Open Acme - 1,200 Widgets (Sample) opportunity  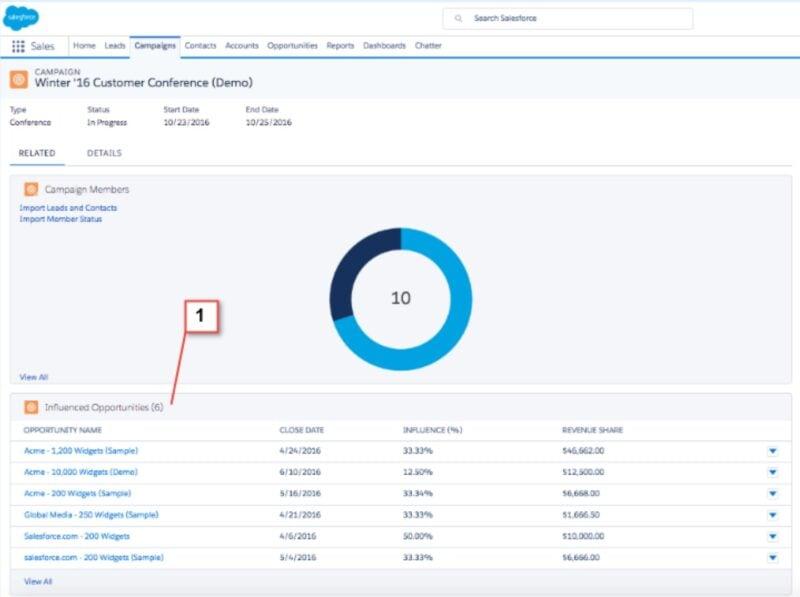point(81,451)
